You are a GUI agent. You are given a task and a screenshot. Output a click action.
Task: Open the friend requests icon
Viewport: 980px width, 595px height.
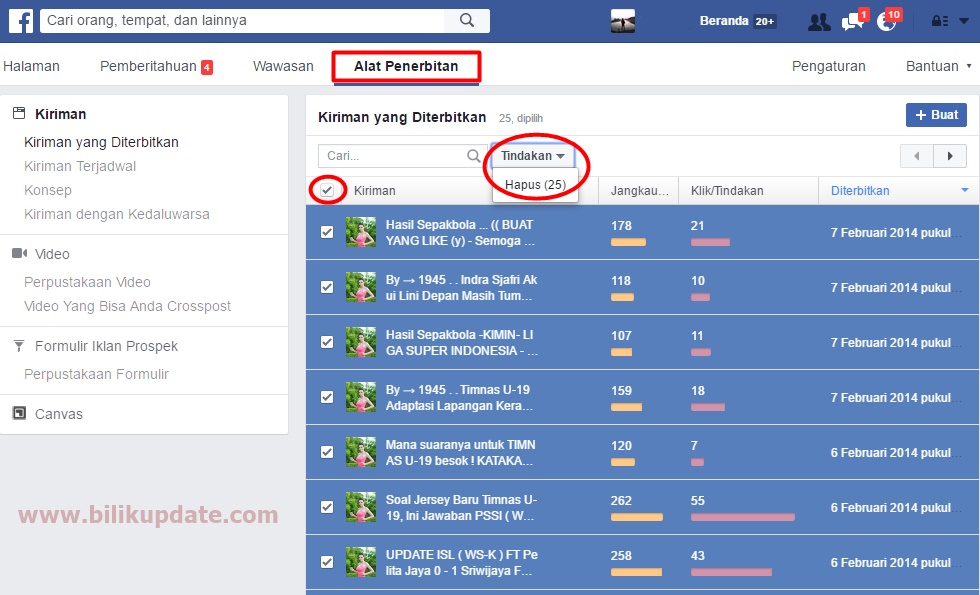click(x=818, y=20)
